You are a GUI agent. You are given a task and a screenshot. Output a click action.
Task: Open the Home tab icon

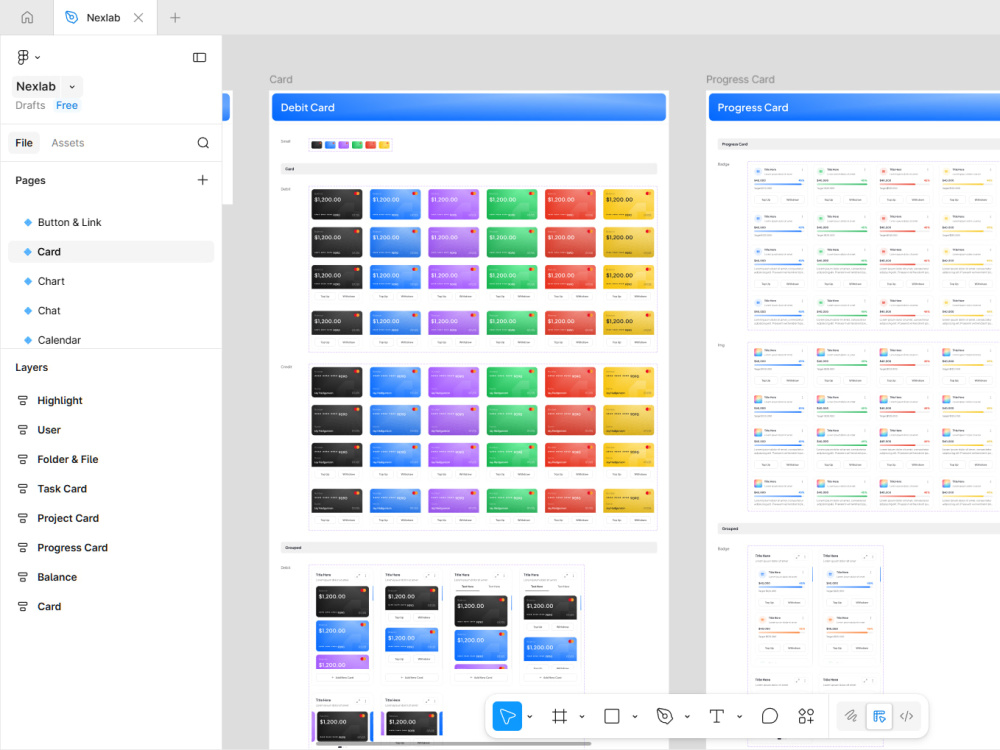coord(27,17)
